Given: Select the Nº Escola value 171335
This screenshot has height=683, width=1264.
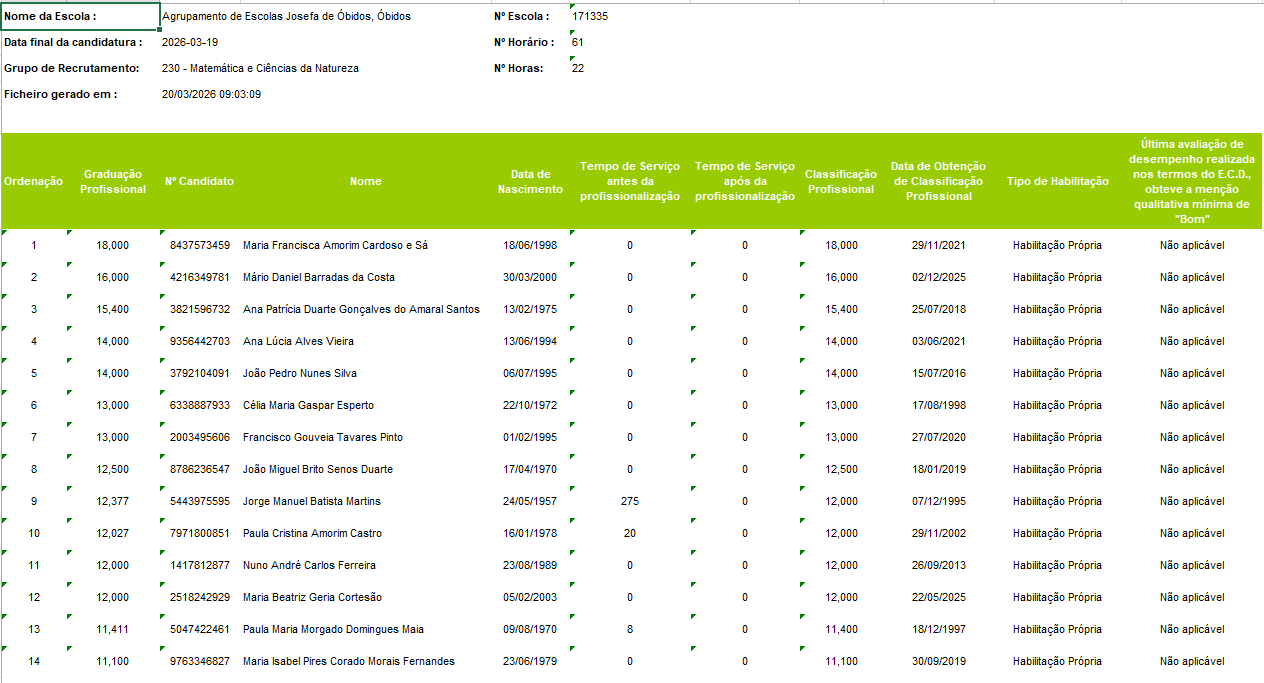Looking at the screenshot, I should pyautogui.click(x=590, y=17).
